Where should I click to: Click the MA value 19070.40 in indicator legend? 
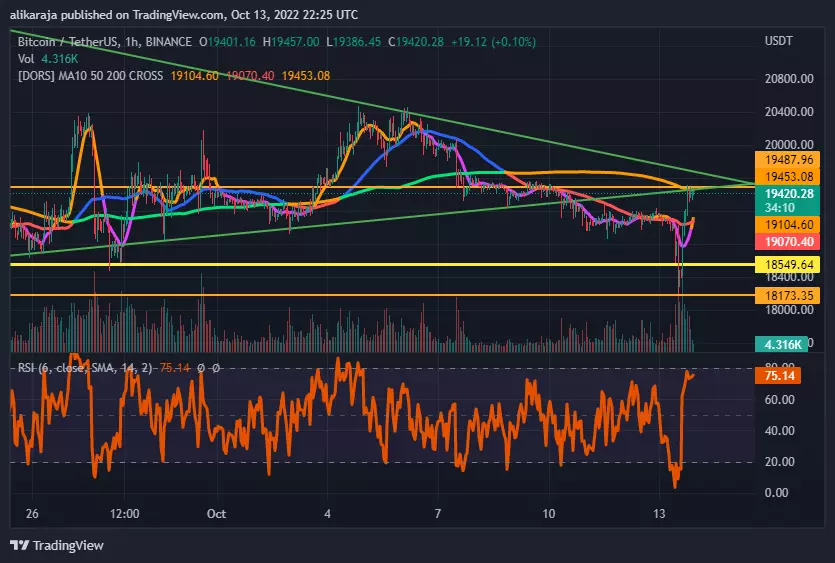click(x=250, y=76)
